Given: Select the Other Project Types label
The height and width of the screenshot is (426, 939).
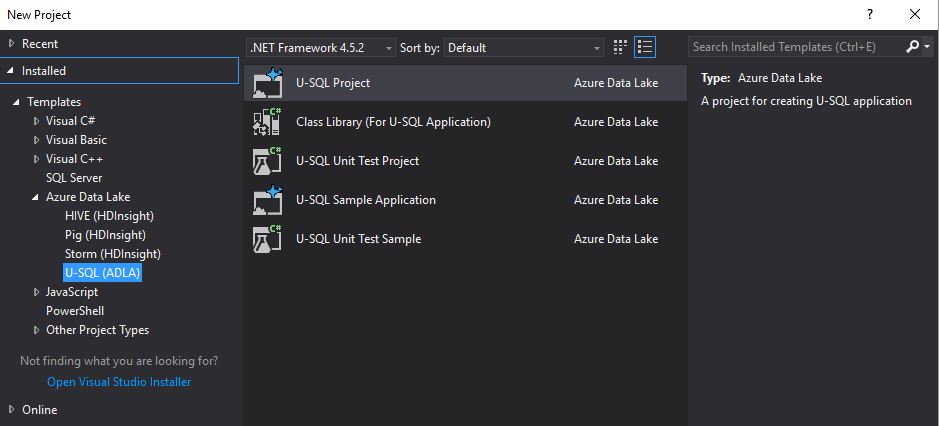Looking at the screenshot, I should coord(98,330).
